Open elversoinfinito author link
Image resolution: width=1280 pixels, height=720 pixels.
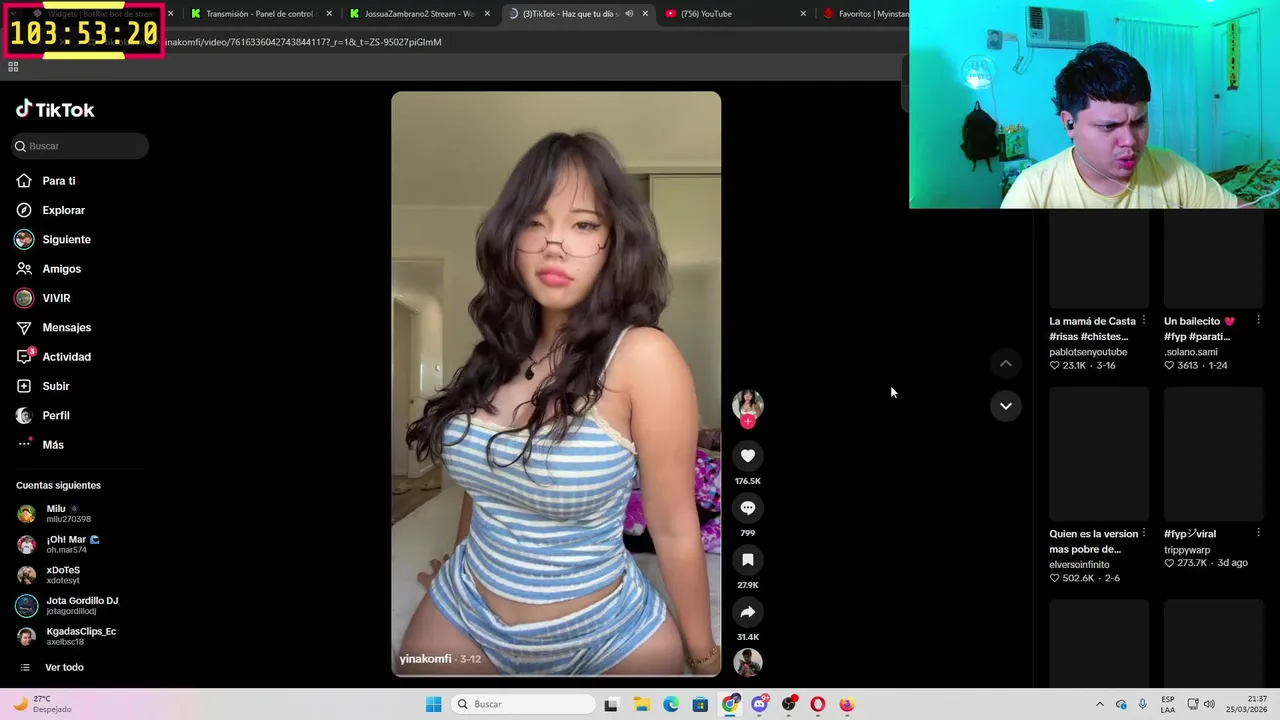[x=1079, y=565]
